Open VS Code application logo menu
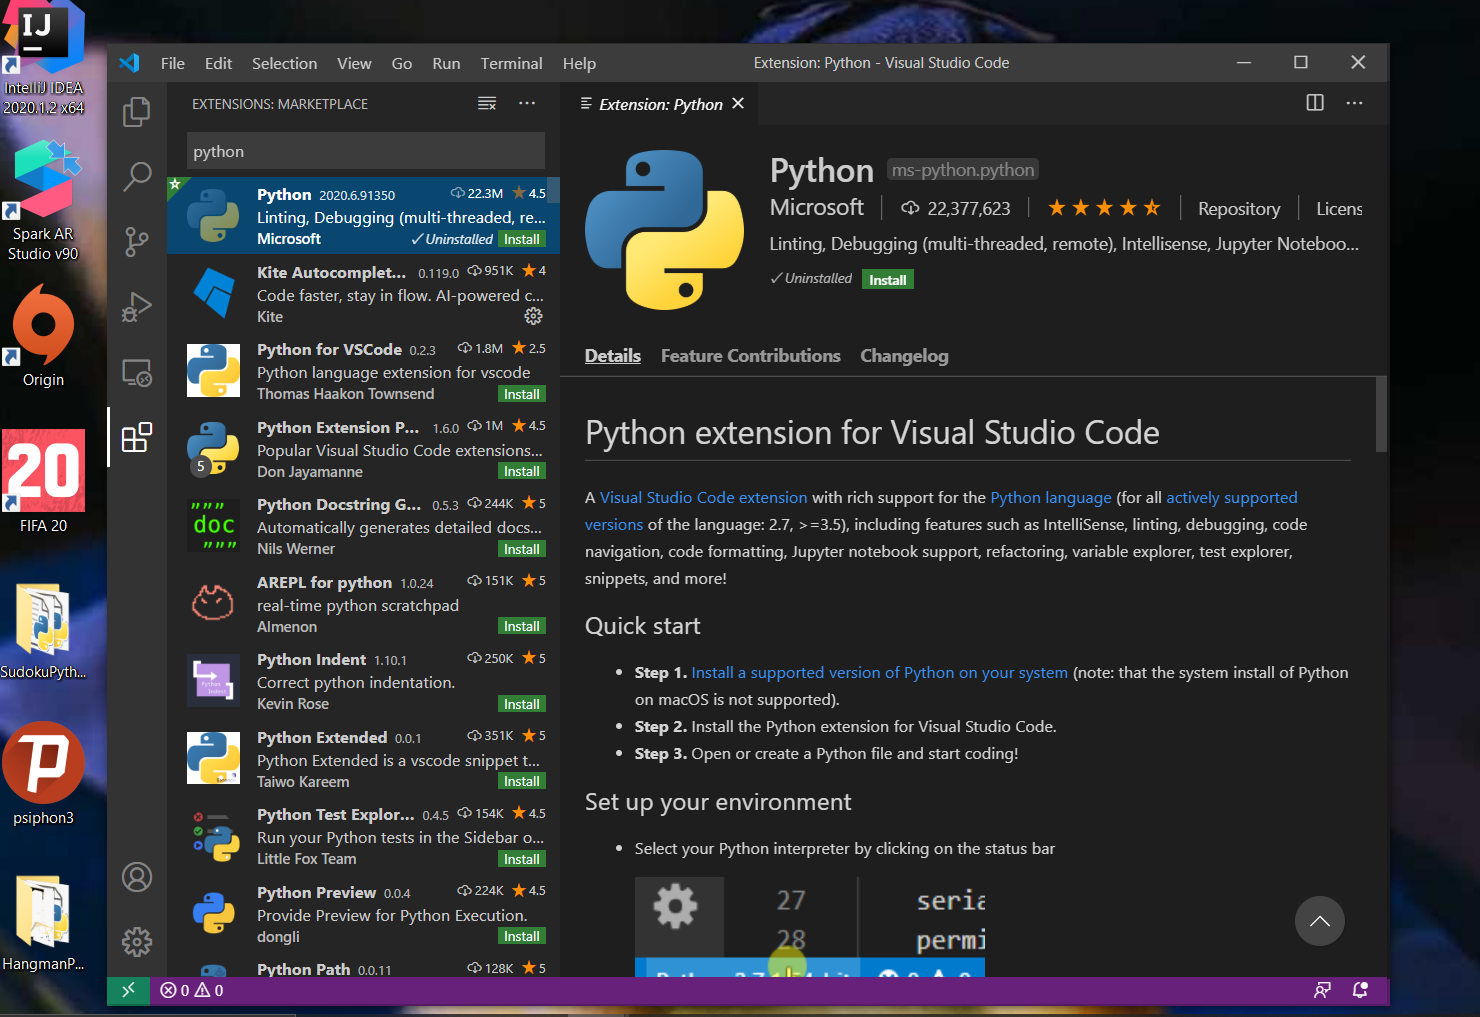 [129, 63]
